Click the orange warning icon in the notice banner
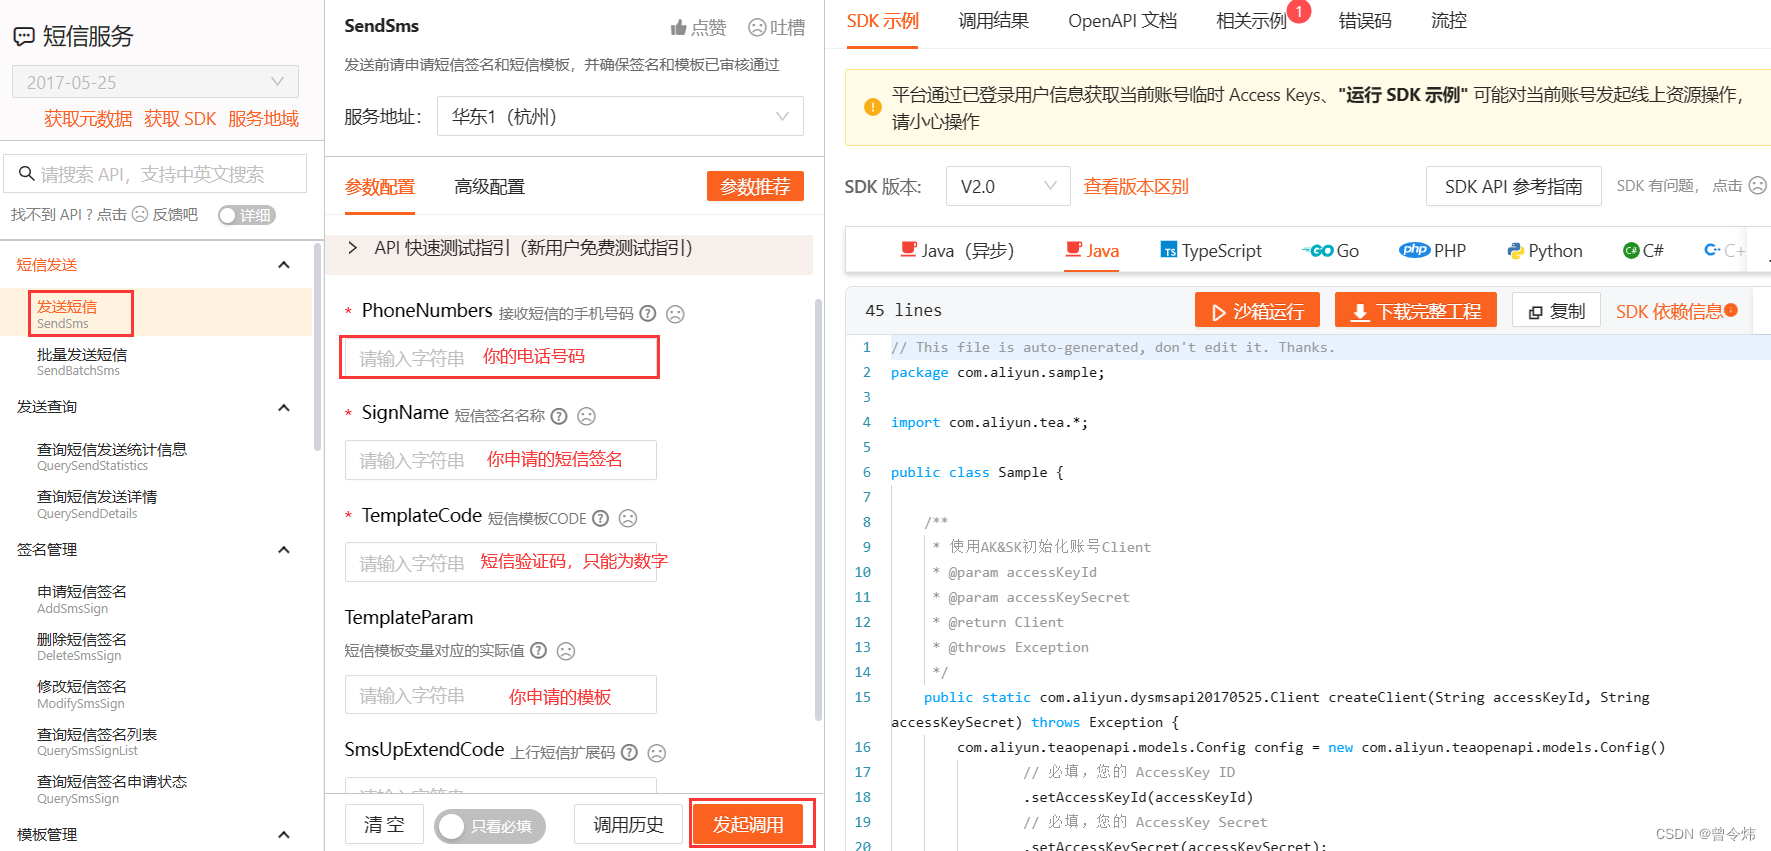The image size is (1771, 851). (872, 107)
